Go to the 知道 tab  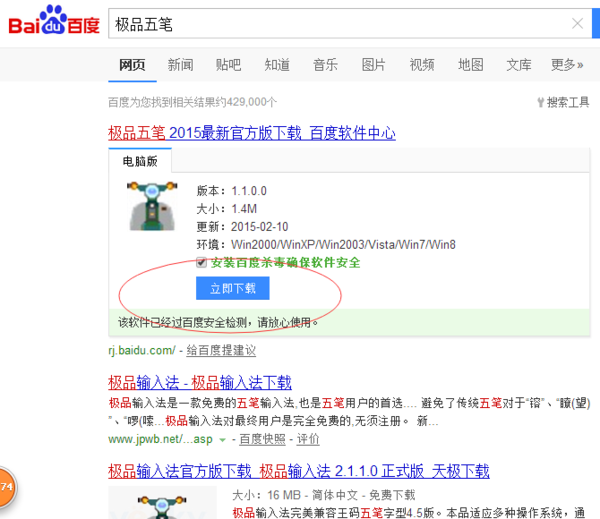tap(277, 65)
